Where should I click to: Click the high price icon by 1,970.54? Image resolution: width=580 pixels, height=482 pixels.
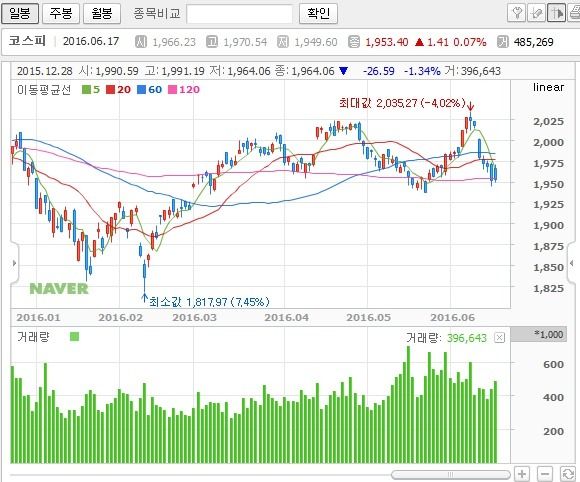(x=212, y=41)
